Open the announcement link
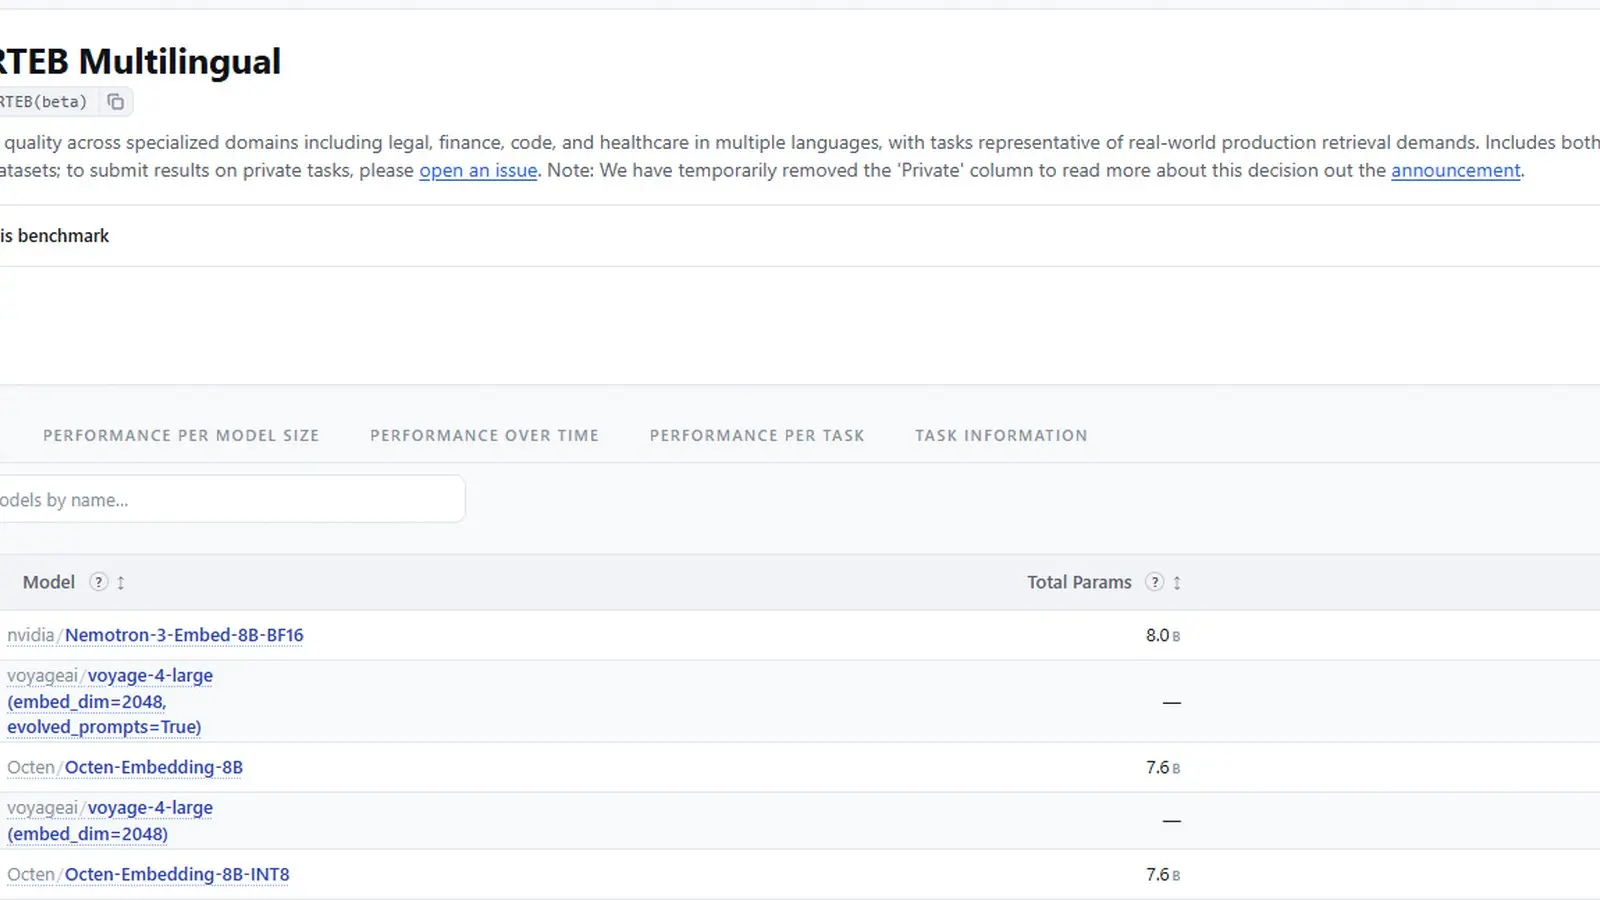The width and height of the screenshot is (1600, 900). [x=1456, y=171]
